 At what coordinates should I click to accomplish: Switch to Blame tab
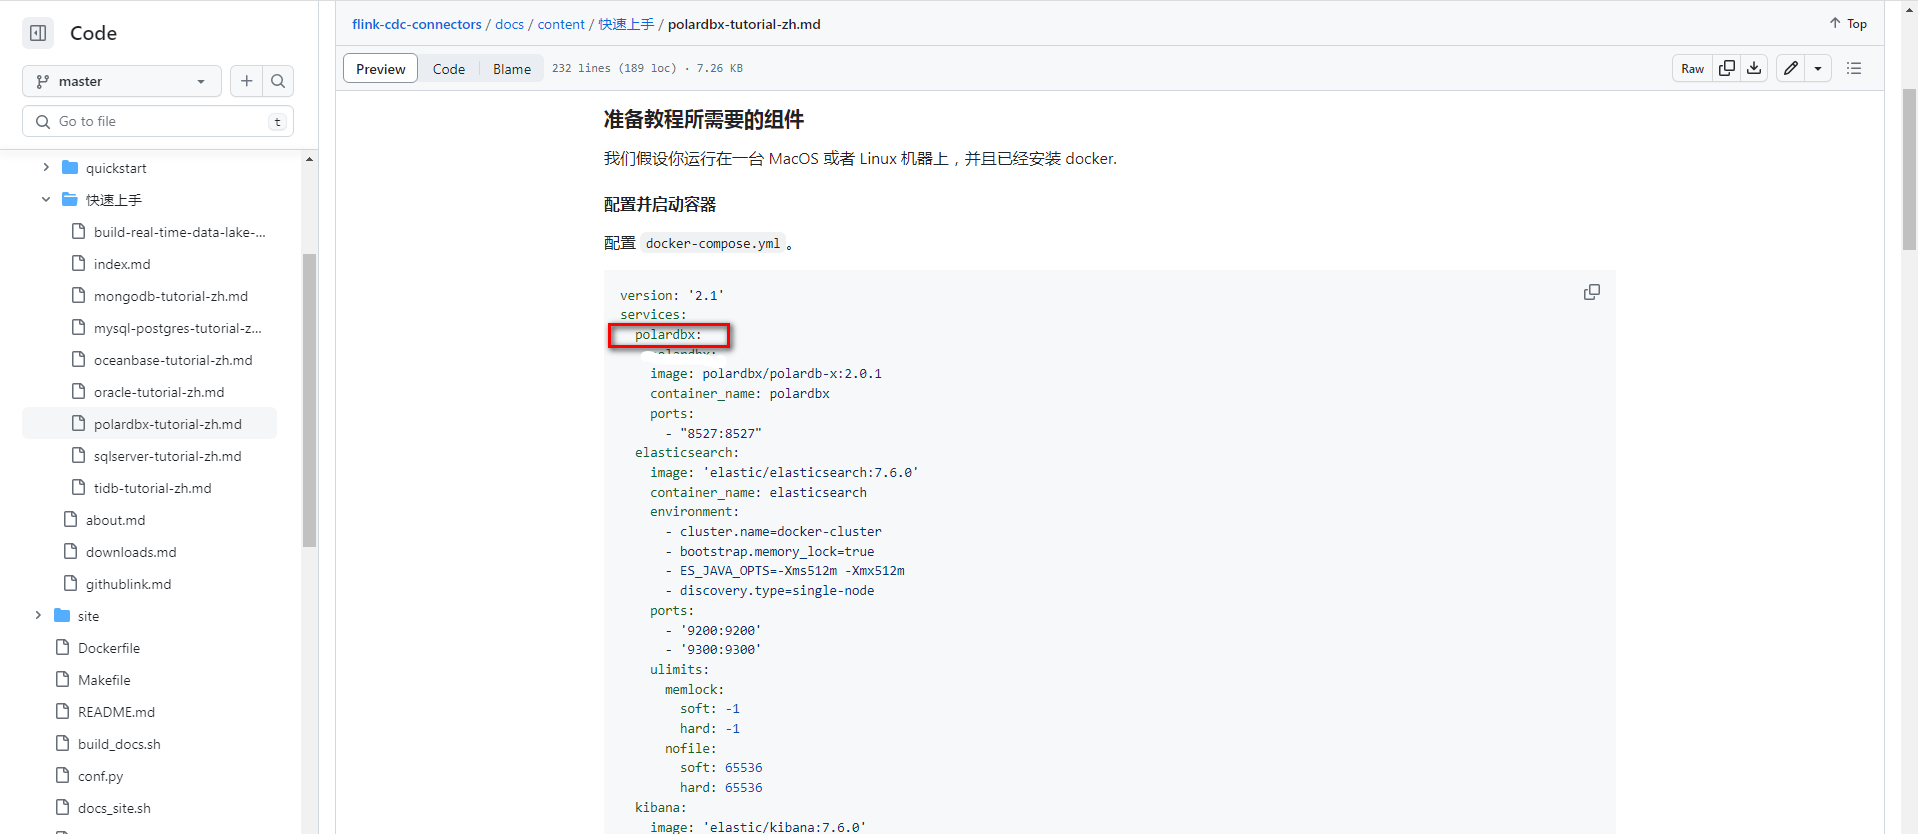(512, 69)
